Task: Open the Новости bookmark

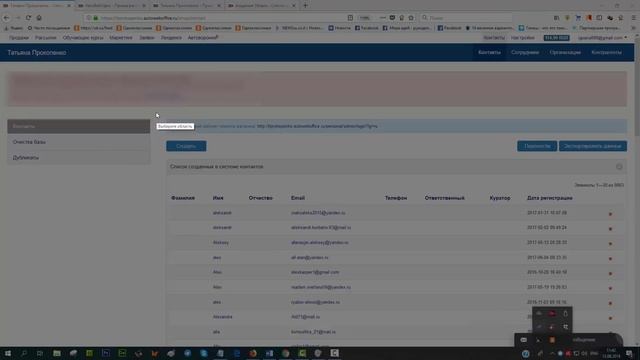Action: point(339,28)
